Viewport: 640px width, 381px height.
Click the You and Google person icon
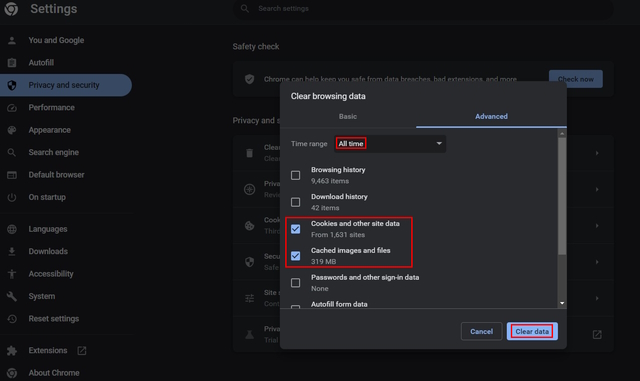(x=12, y=40)
